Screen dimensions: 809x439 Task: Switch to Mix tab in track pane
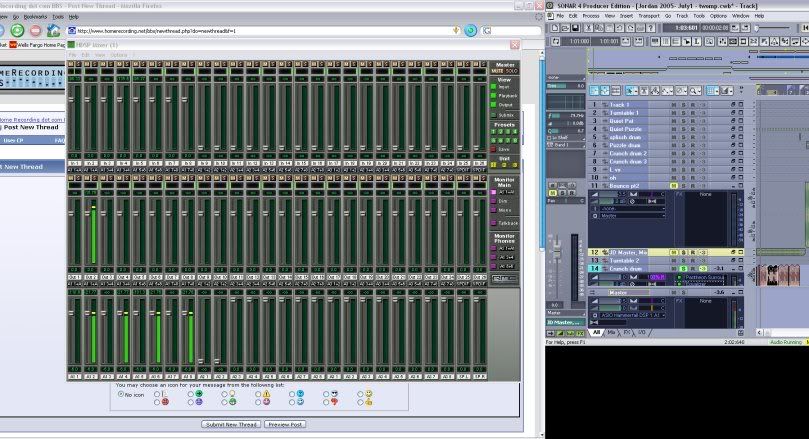[x=611, y=332]
